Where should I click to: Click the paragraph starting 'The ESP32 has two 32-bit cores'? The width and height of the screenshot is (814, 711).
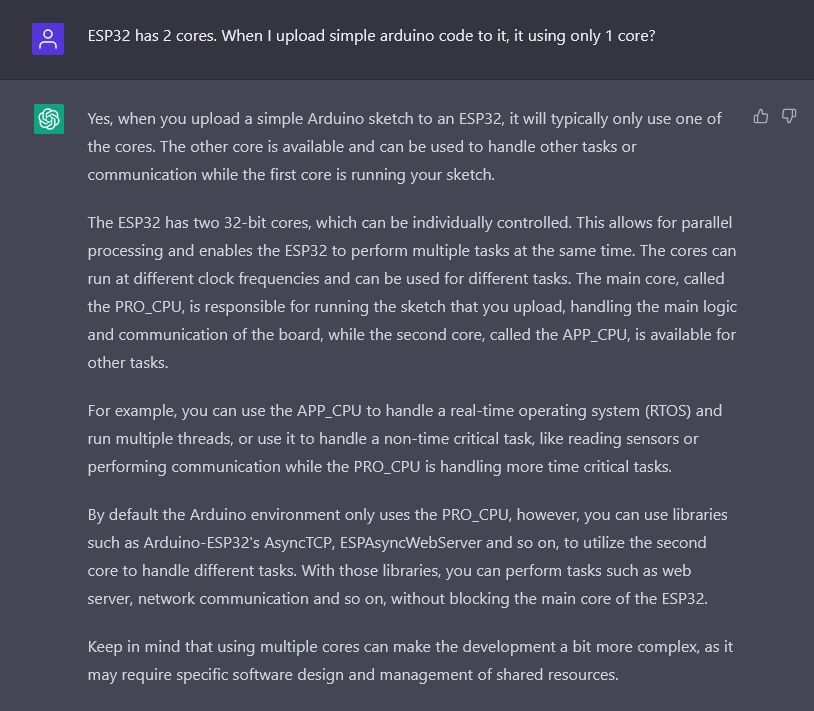pos(412,293)
